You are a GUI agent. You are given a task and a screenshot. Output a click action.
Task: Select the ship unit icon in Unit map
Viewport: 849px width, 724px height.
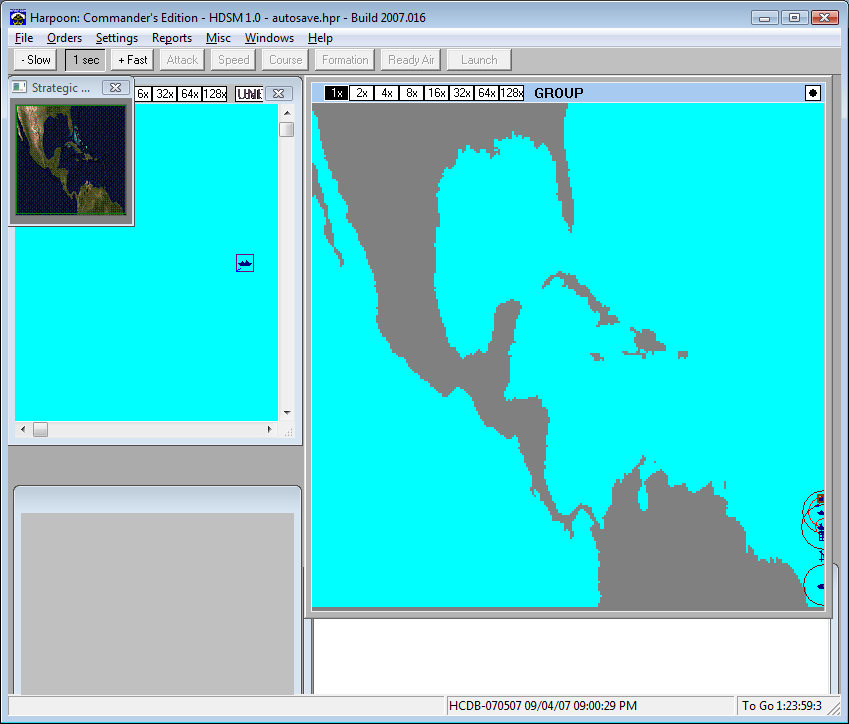pos(245,263)
